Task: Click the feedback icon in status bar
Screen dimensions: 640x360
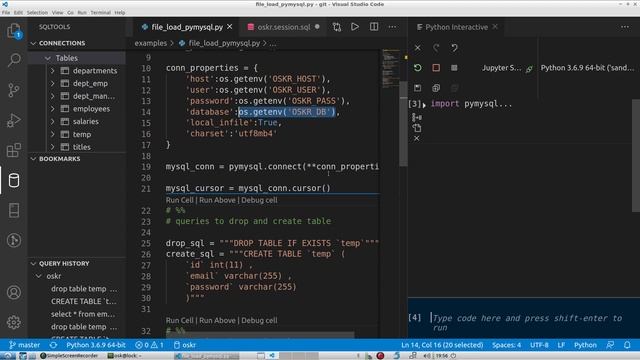Action: point(610,345)
